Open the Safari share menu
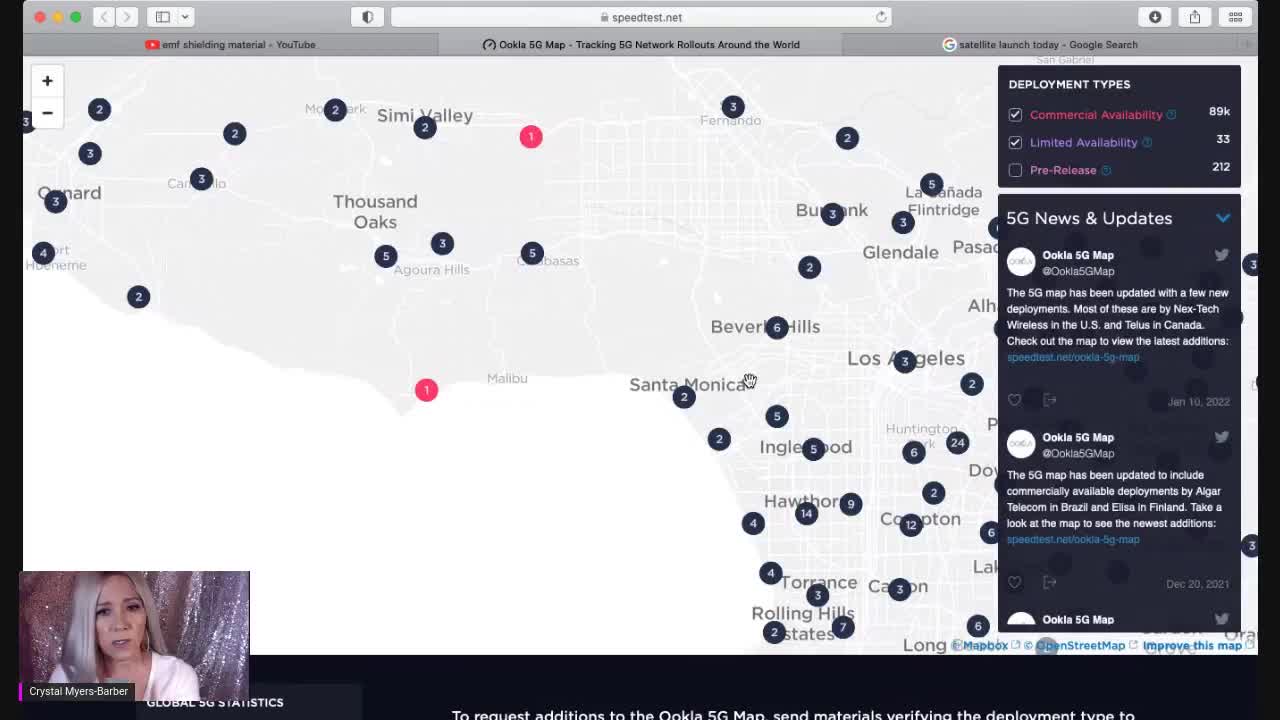This screenshot has height=720, width=1280. [x=1195, y=17]
